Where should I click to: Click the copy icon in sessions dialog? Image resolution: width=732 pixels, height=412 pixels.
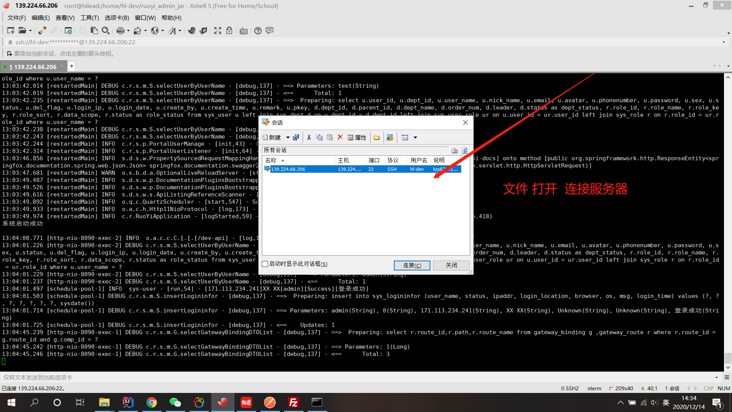(319, 137)
